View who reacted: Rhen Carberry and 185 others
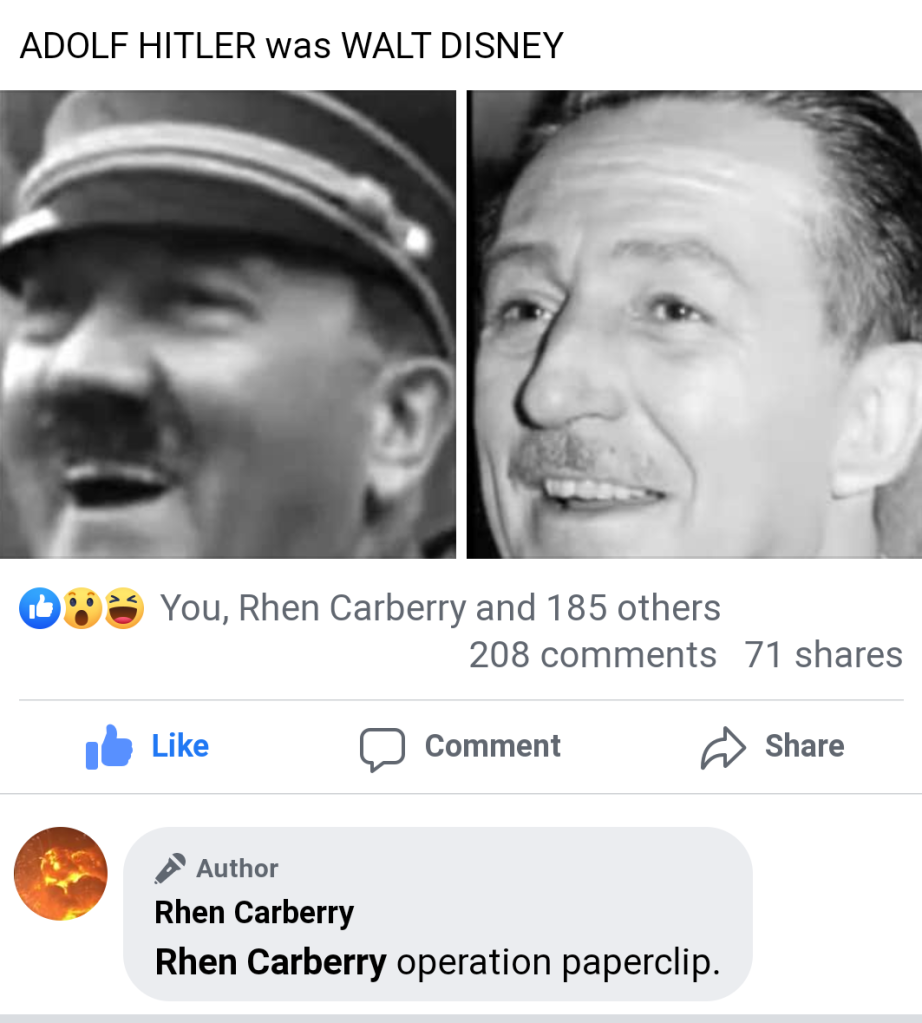922x1023 pixels. [440, 608]
